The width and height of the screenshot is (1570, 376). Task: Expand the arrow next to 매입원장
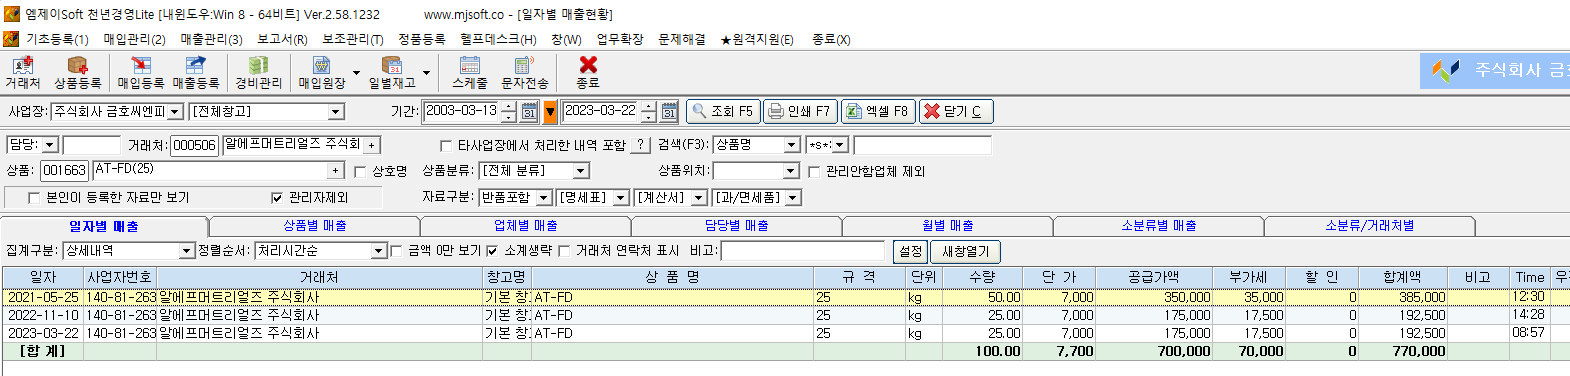pyautogui.click(x=356, y=73)
